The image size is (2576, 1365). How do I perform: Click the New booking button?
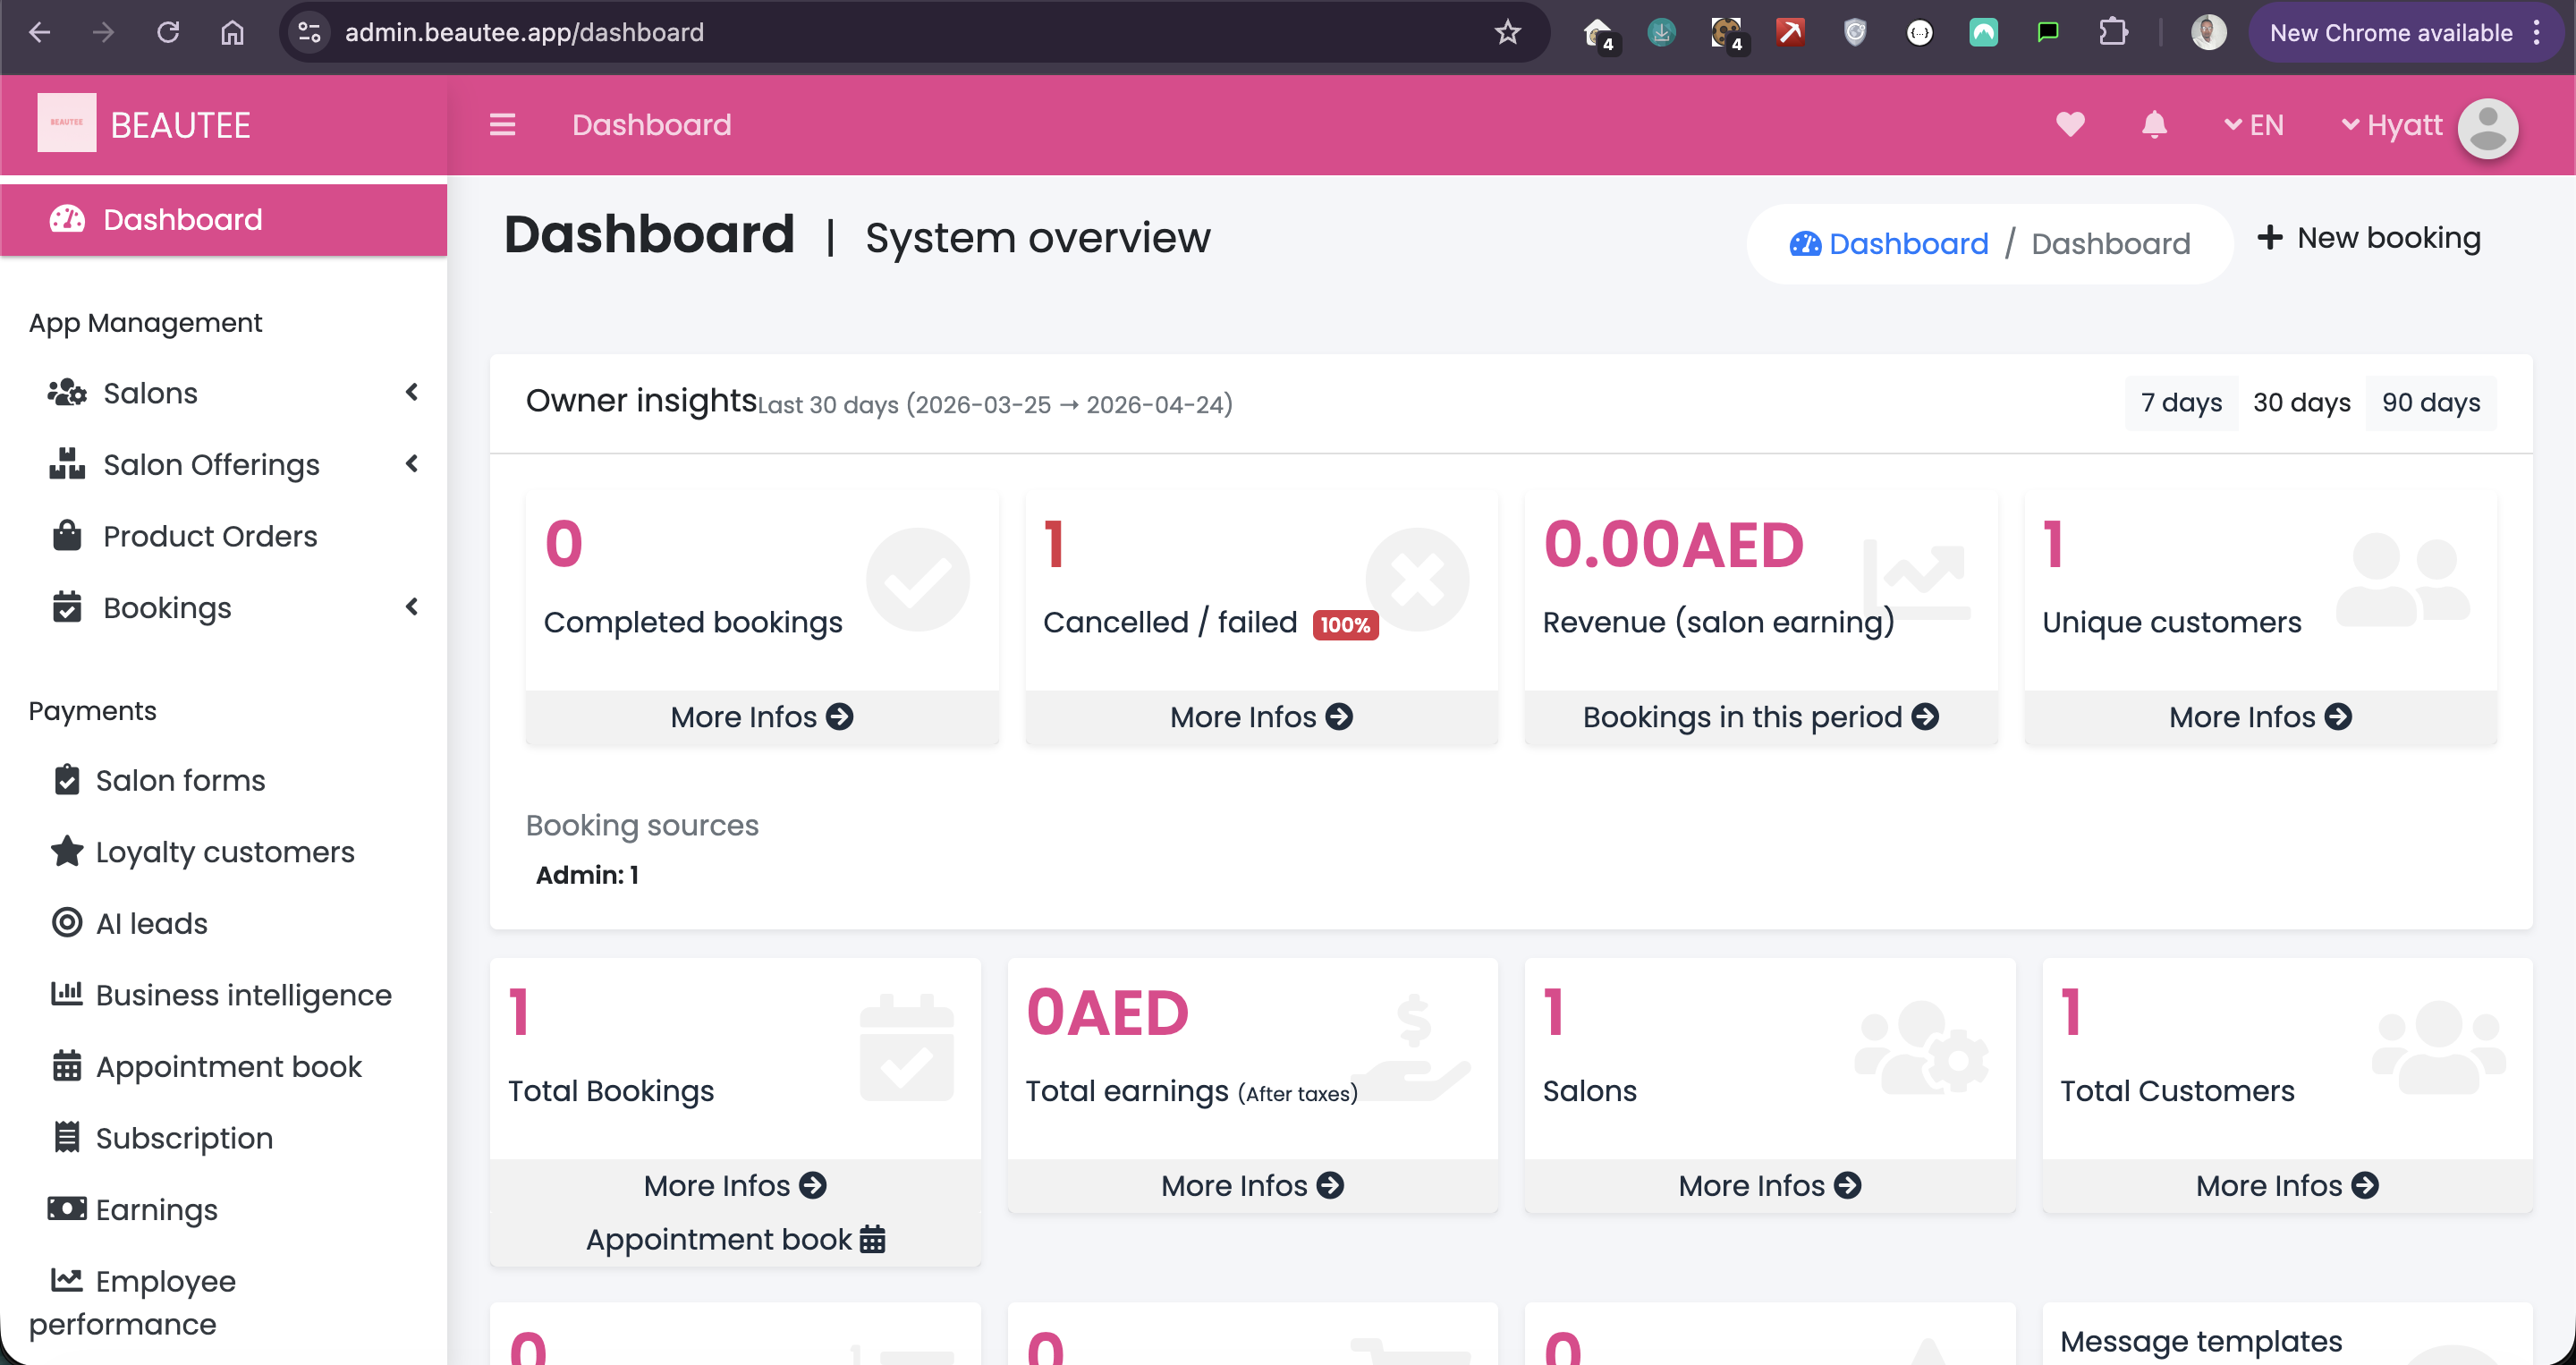click(2369, 238)
